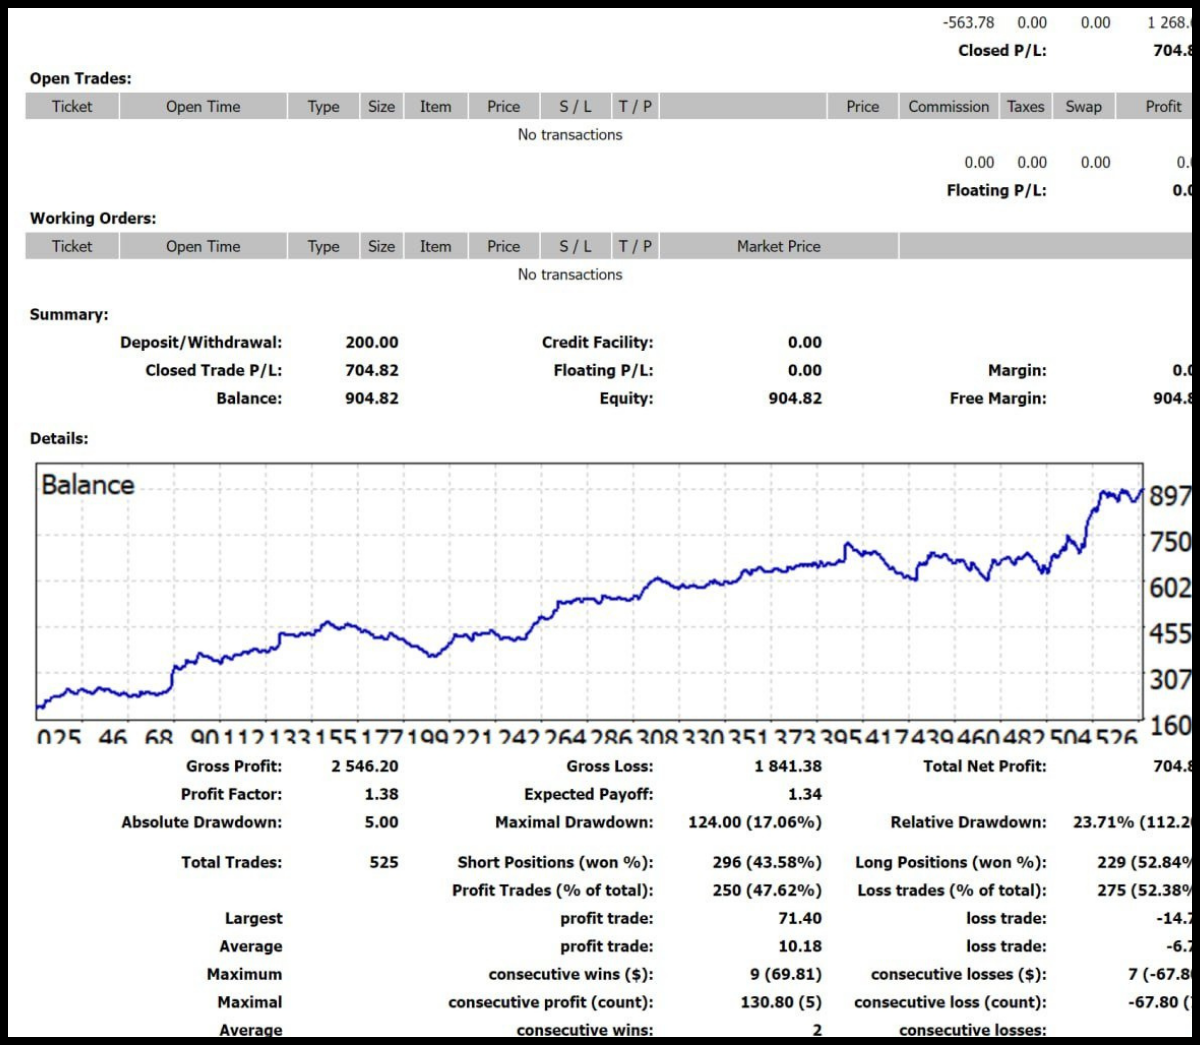1200x1045 pixels.
Task: Select the "Closed P/L:" label at top
Action: [1002, 50]
